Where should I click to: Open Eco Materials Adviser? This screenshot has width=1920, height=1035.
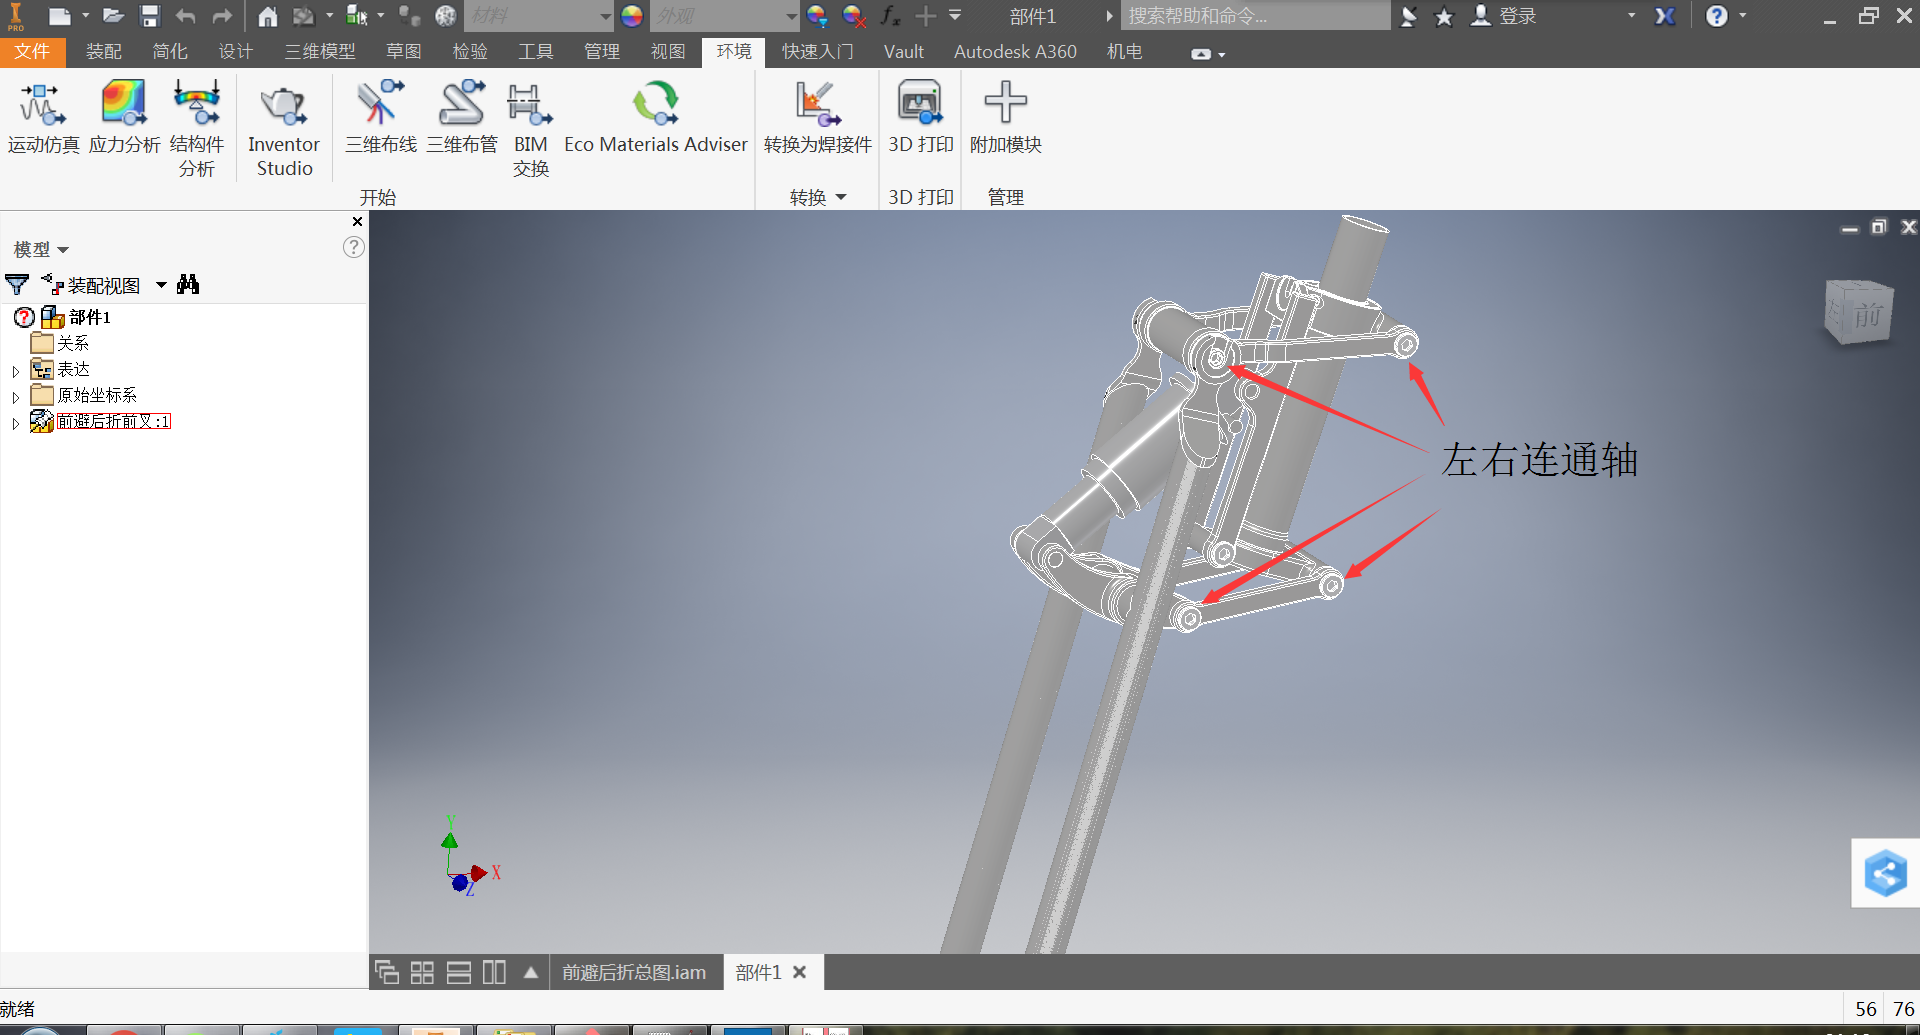(x=656, y=118)
